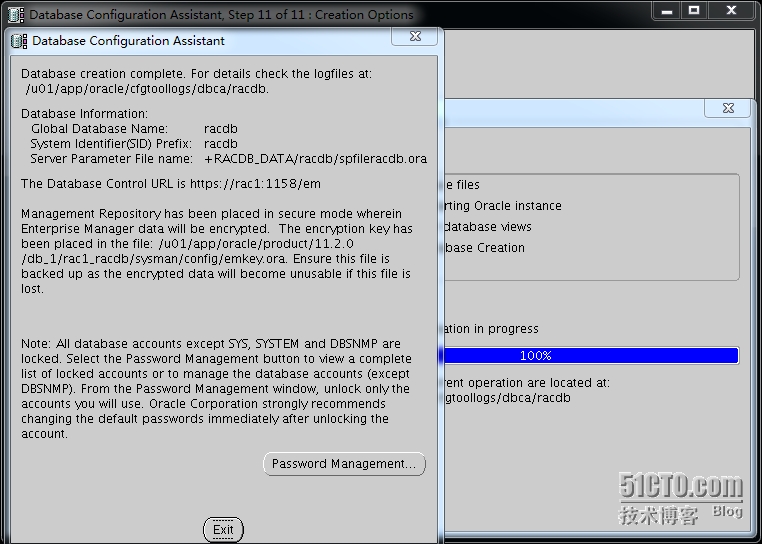Click the 'Note: All database accounts' paragraph
Screen dimensions: 762x544
216,388
